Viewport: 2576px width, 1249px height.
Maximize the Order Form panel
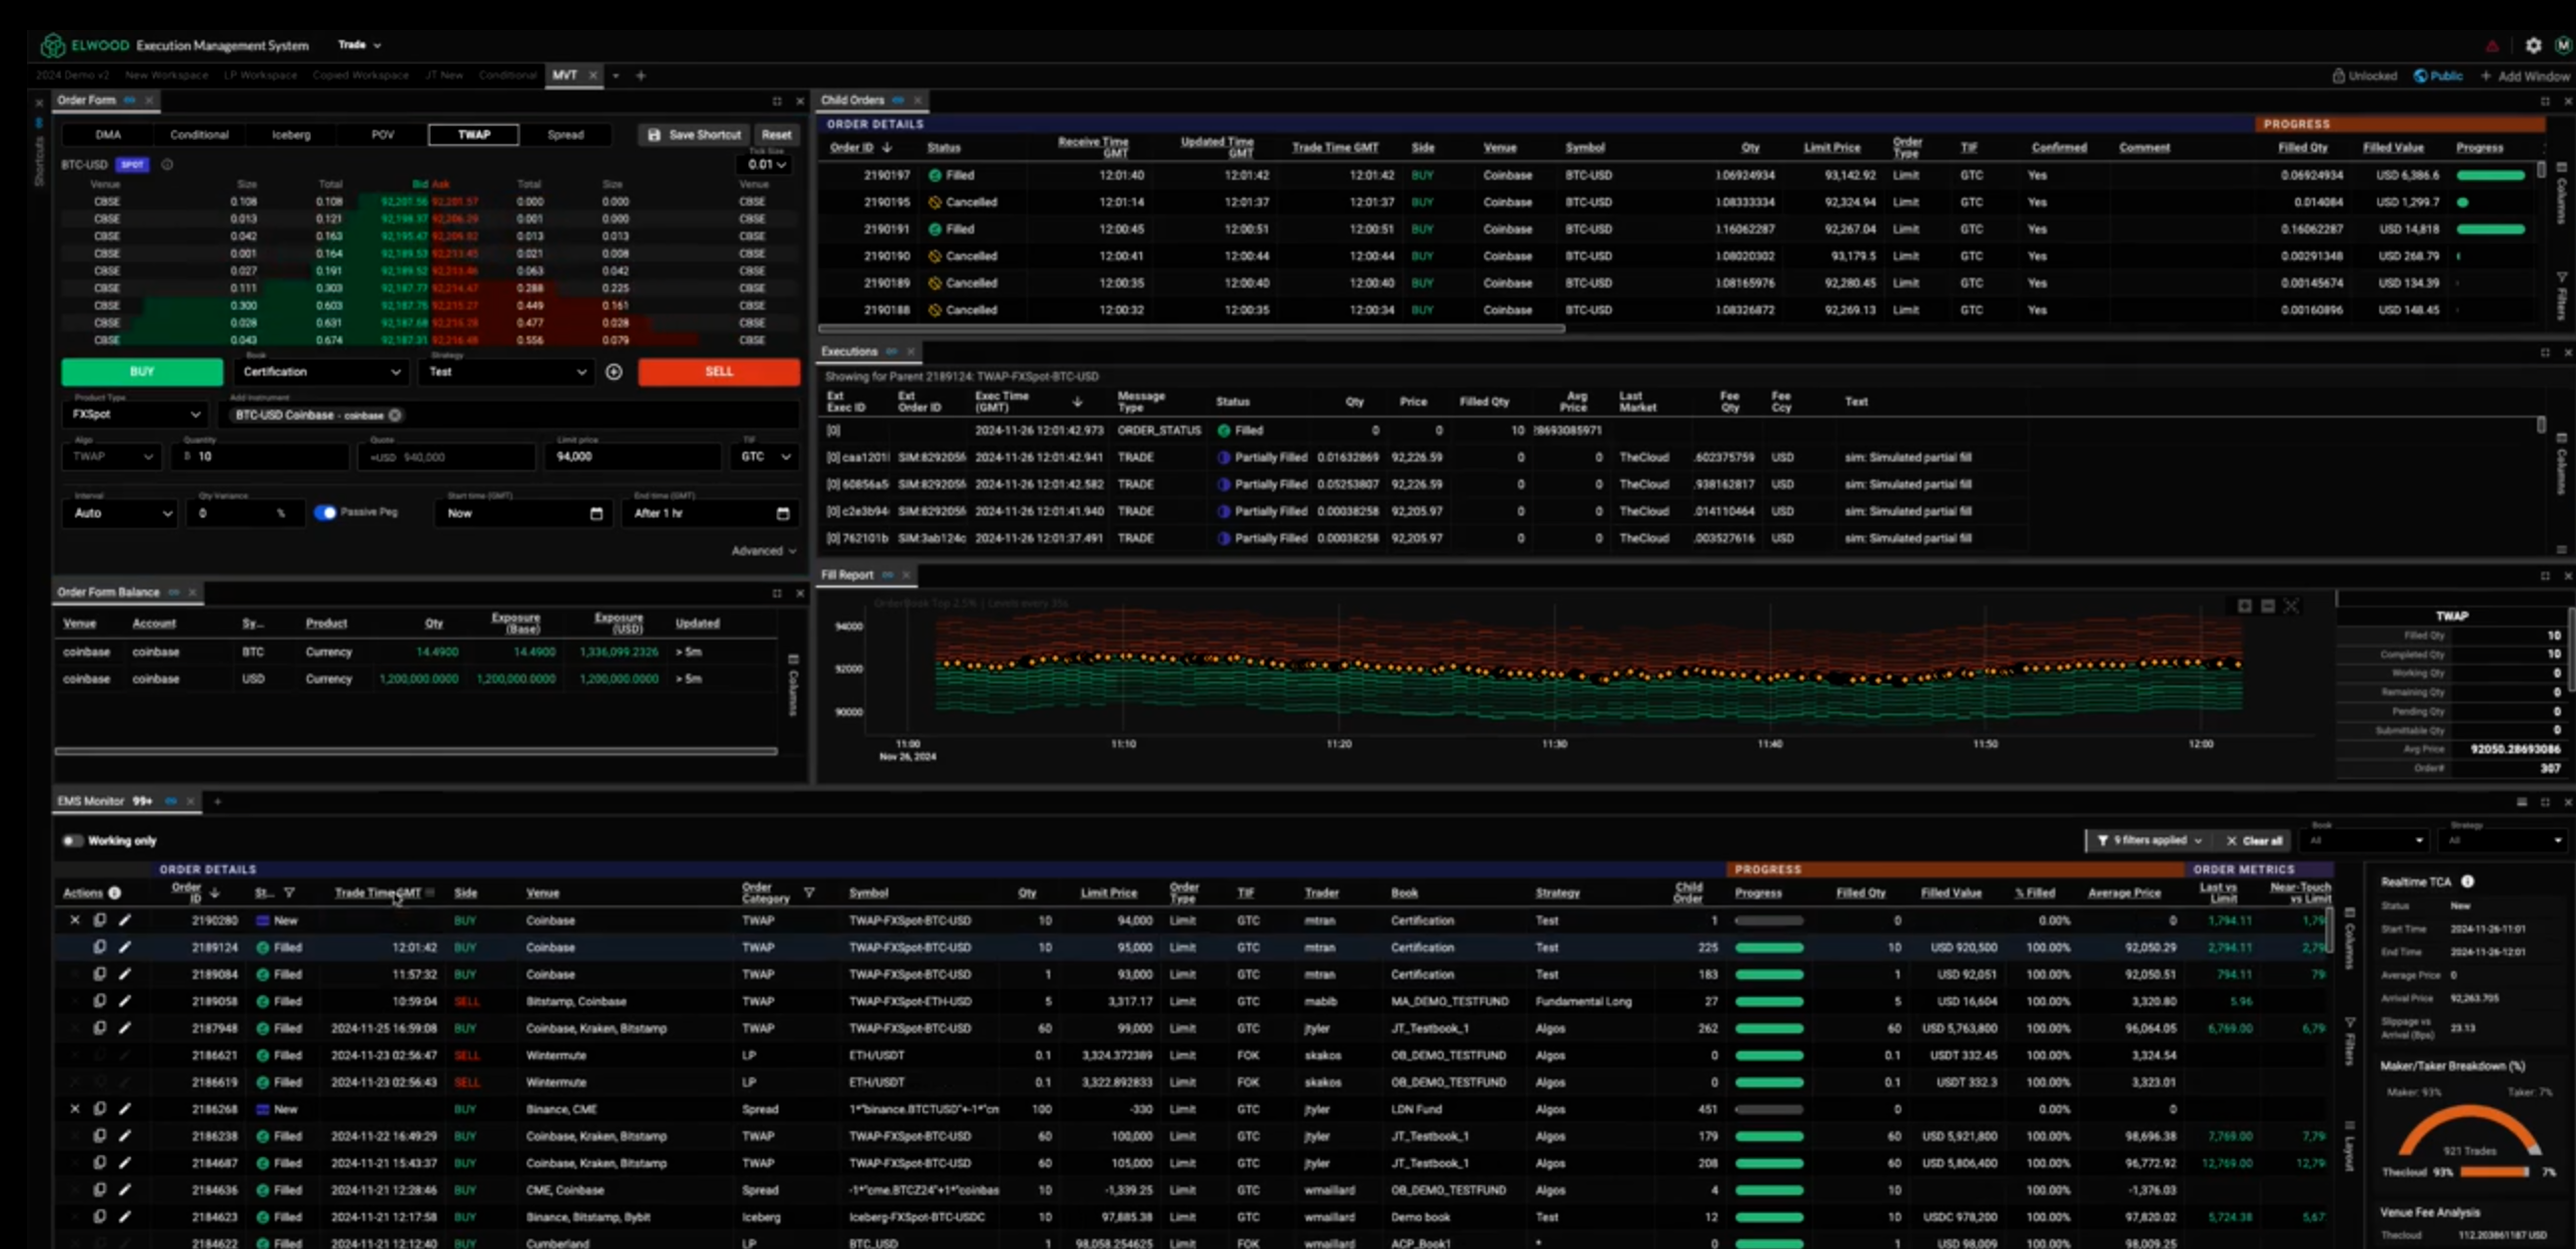(x=776, y=101)
